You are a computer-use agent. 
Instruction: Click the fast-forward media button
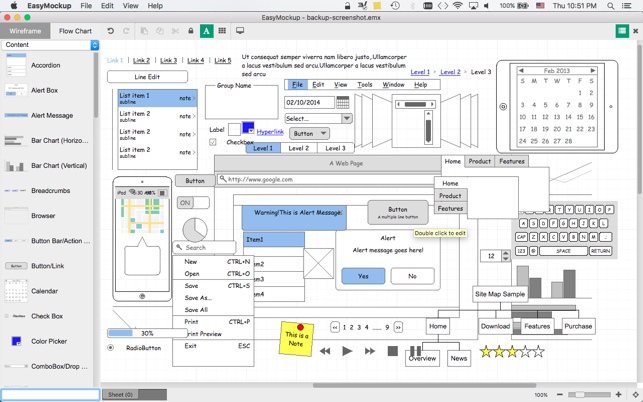(x=370, y=351)
